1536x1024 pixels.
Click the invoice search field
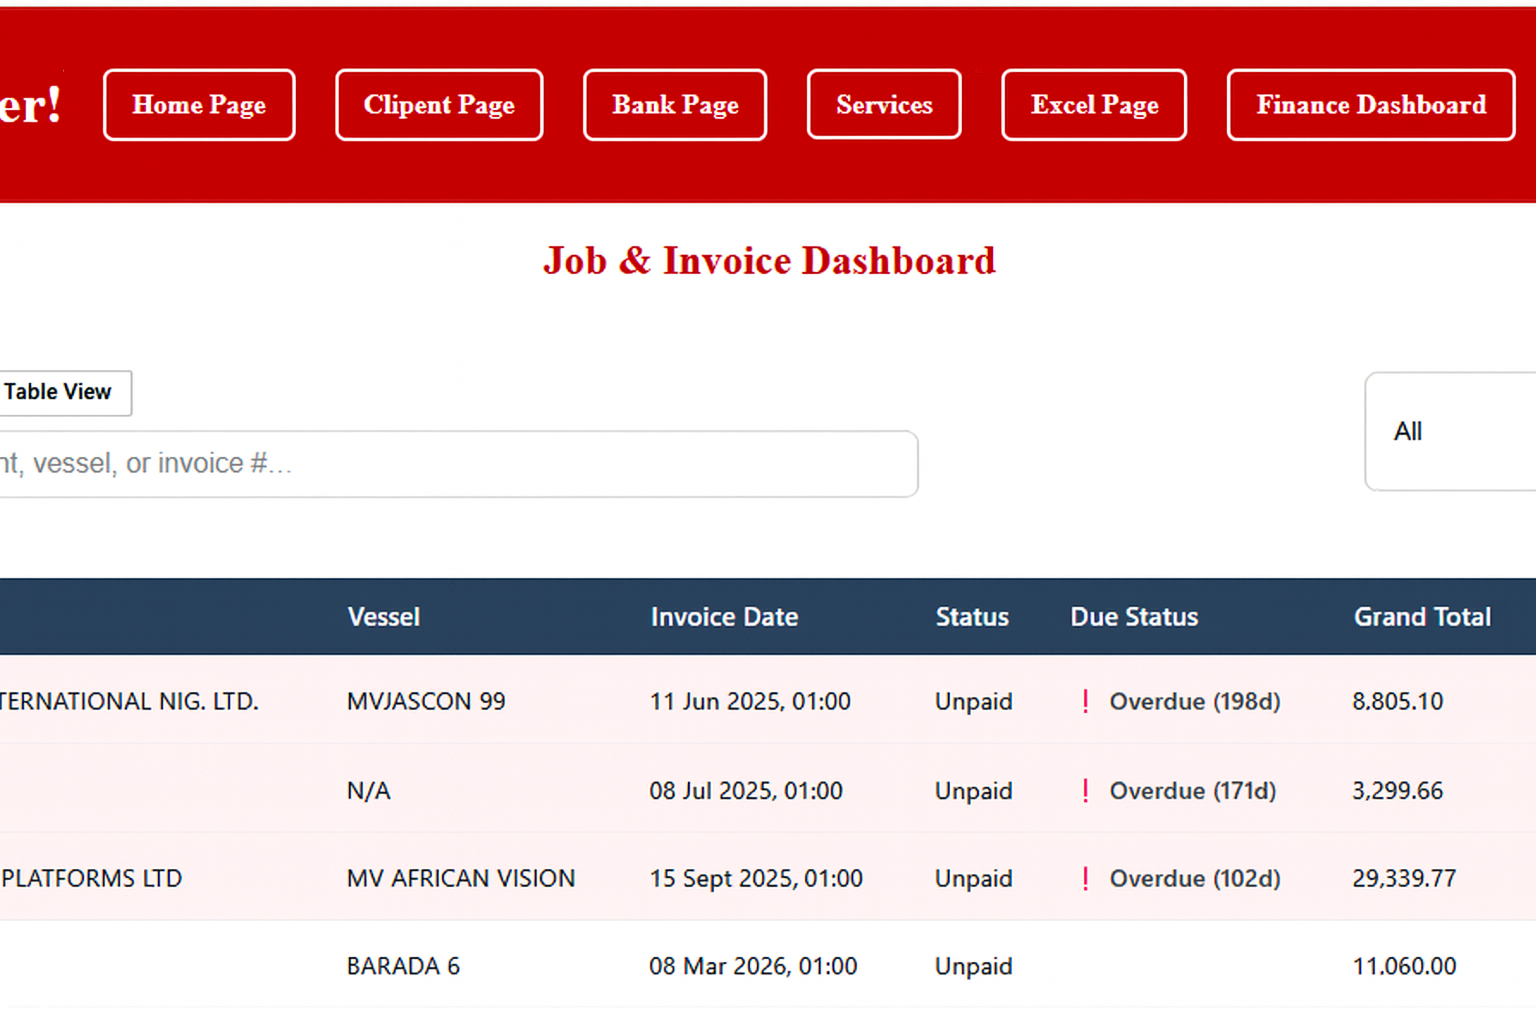(x=450, y=464)
